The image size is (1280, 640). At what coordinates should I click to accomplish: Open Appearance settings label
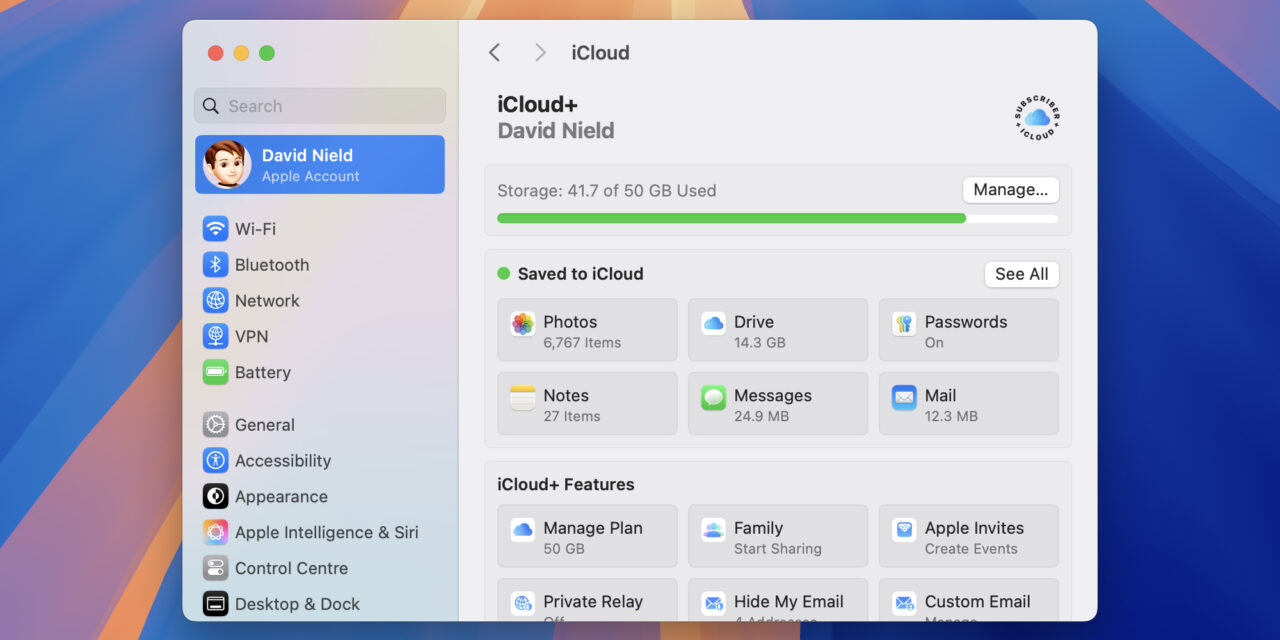pos(281,497)
